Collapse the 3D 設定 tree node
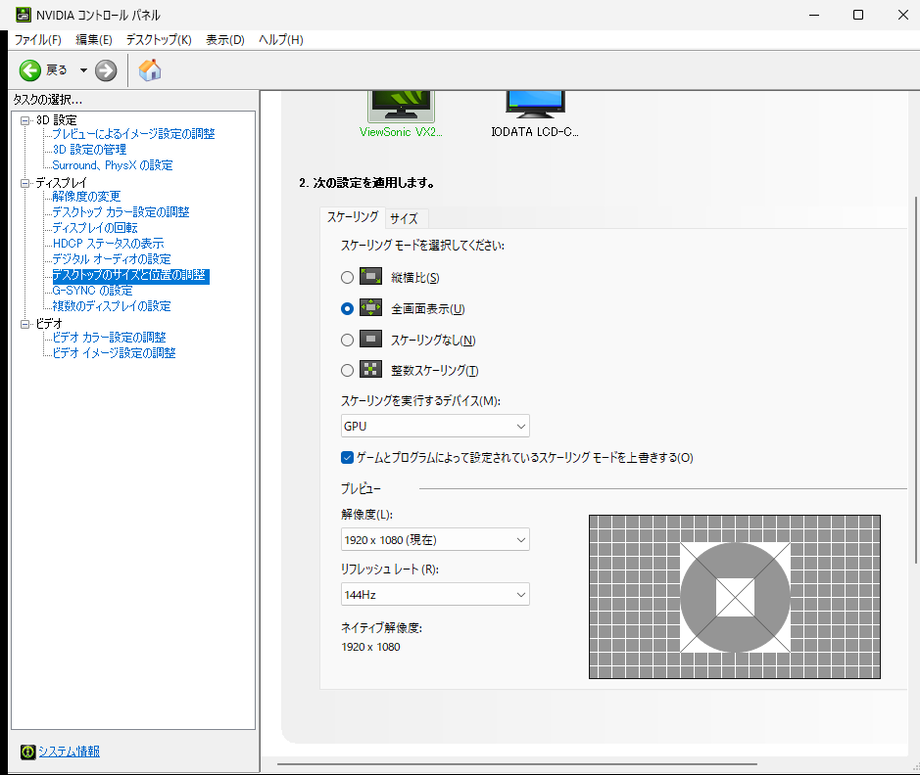The height and width of the screenshot is (775, 920). [x=25, y=121]
